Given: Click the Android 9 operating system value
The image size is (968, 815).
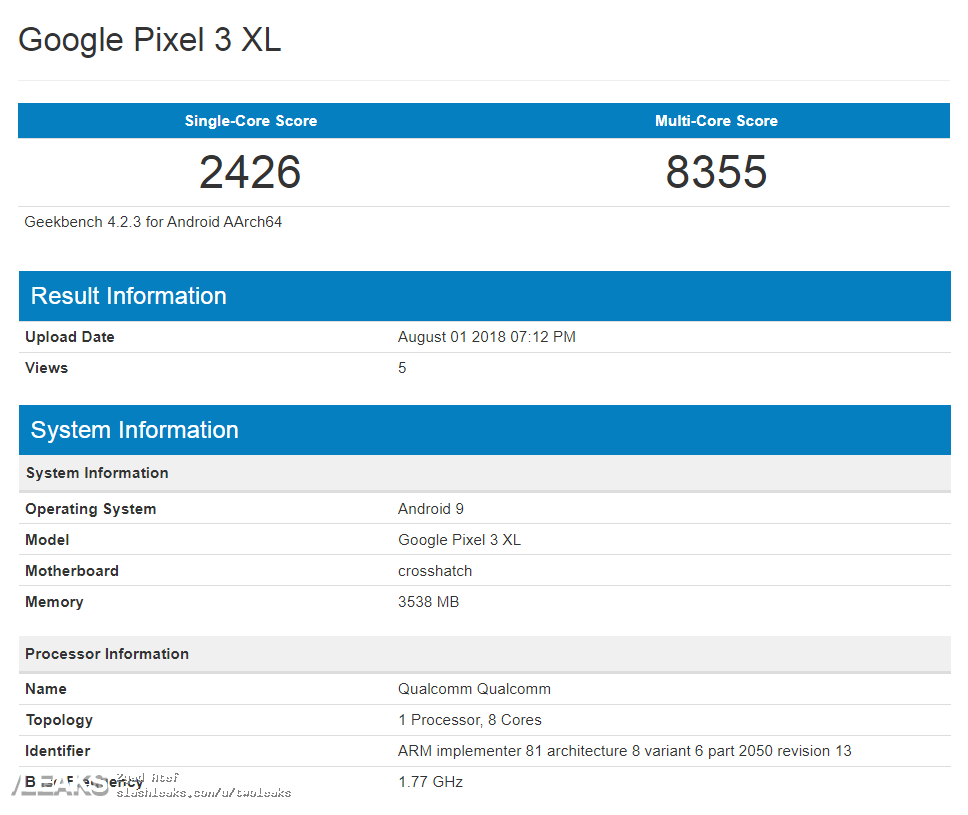Looking at the screenshot, I should tap(430, 509).
